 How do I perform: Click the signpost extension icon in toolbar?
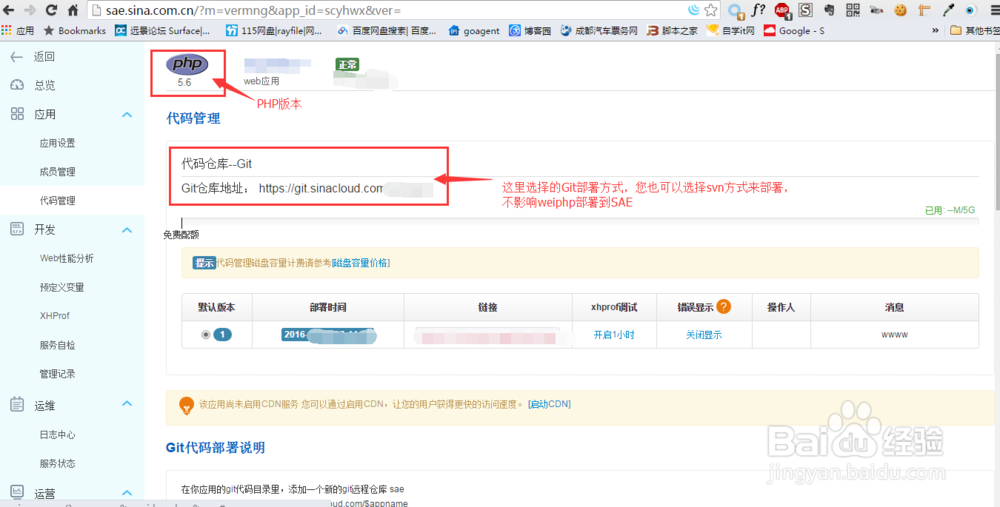925,10
